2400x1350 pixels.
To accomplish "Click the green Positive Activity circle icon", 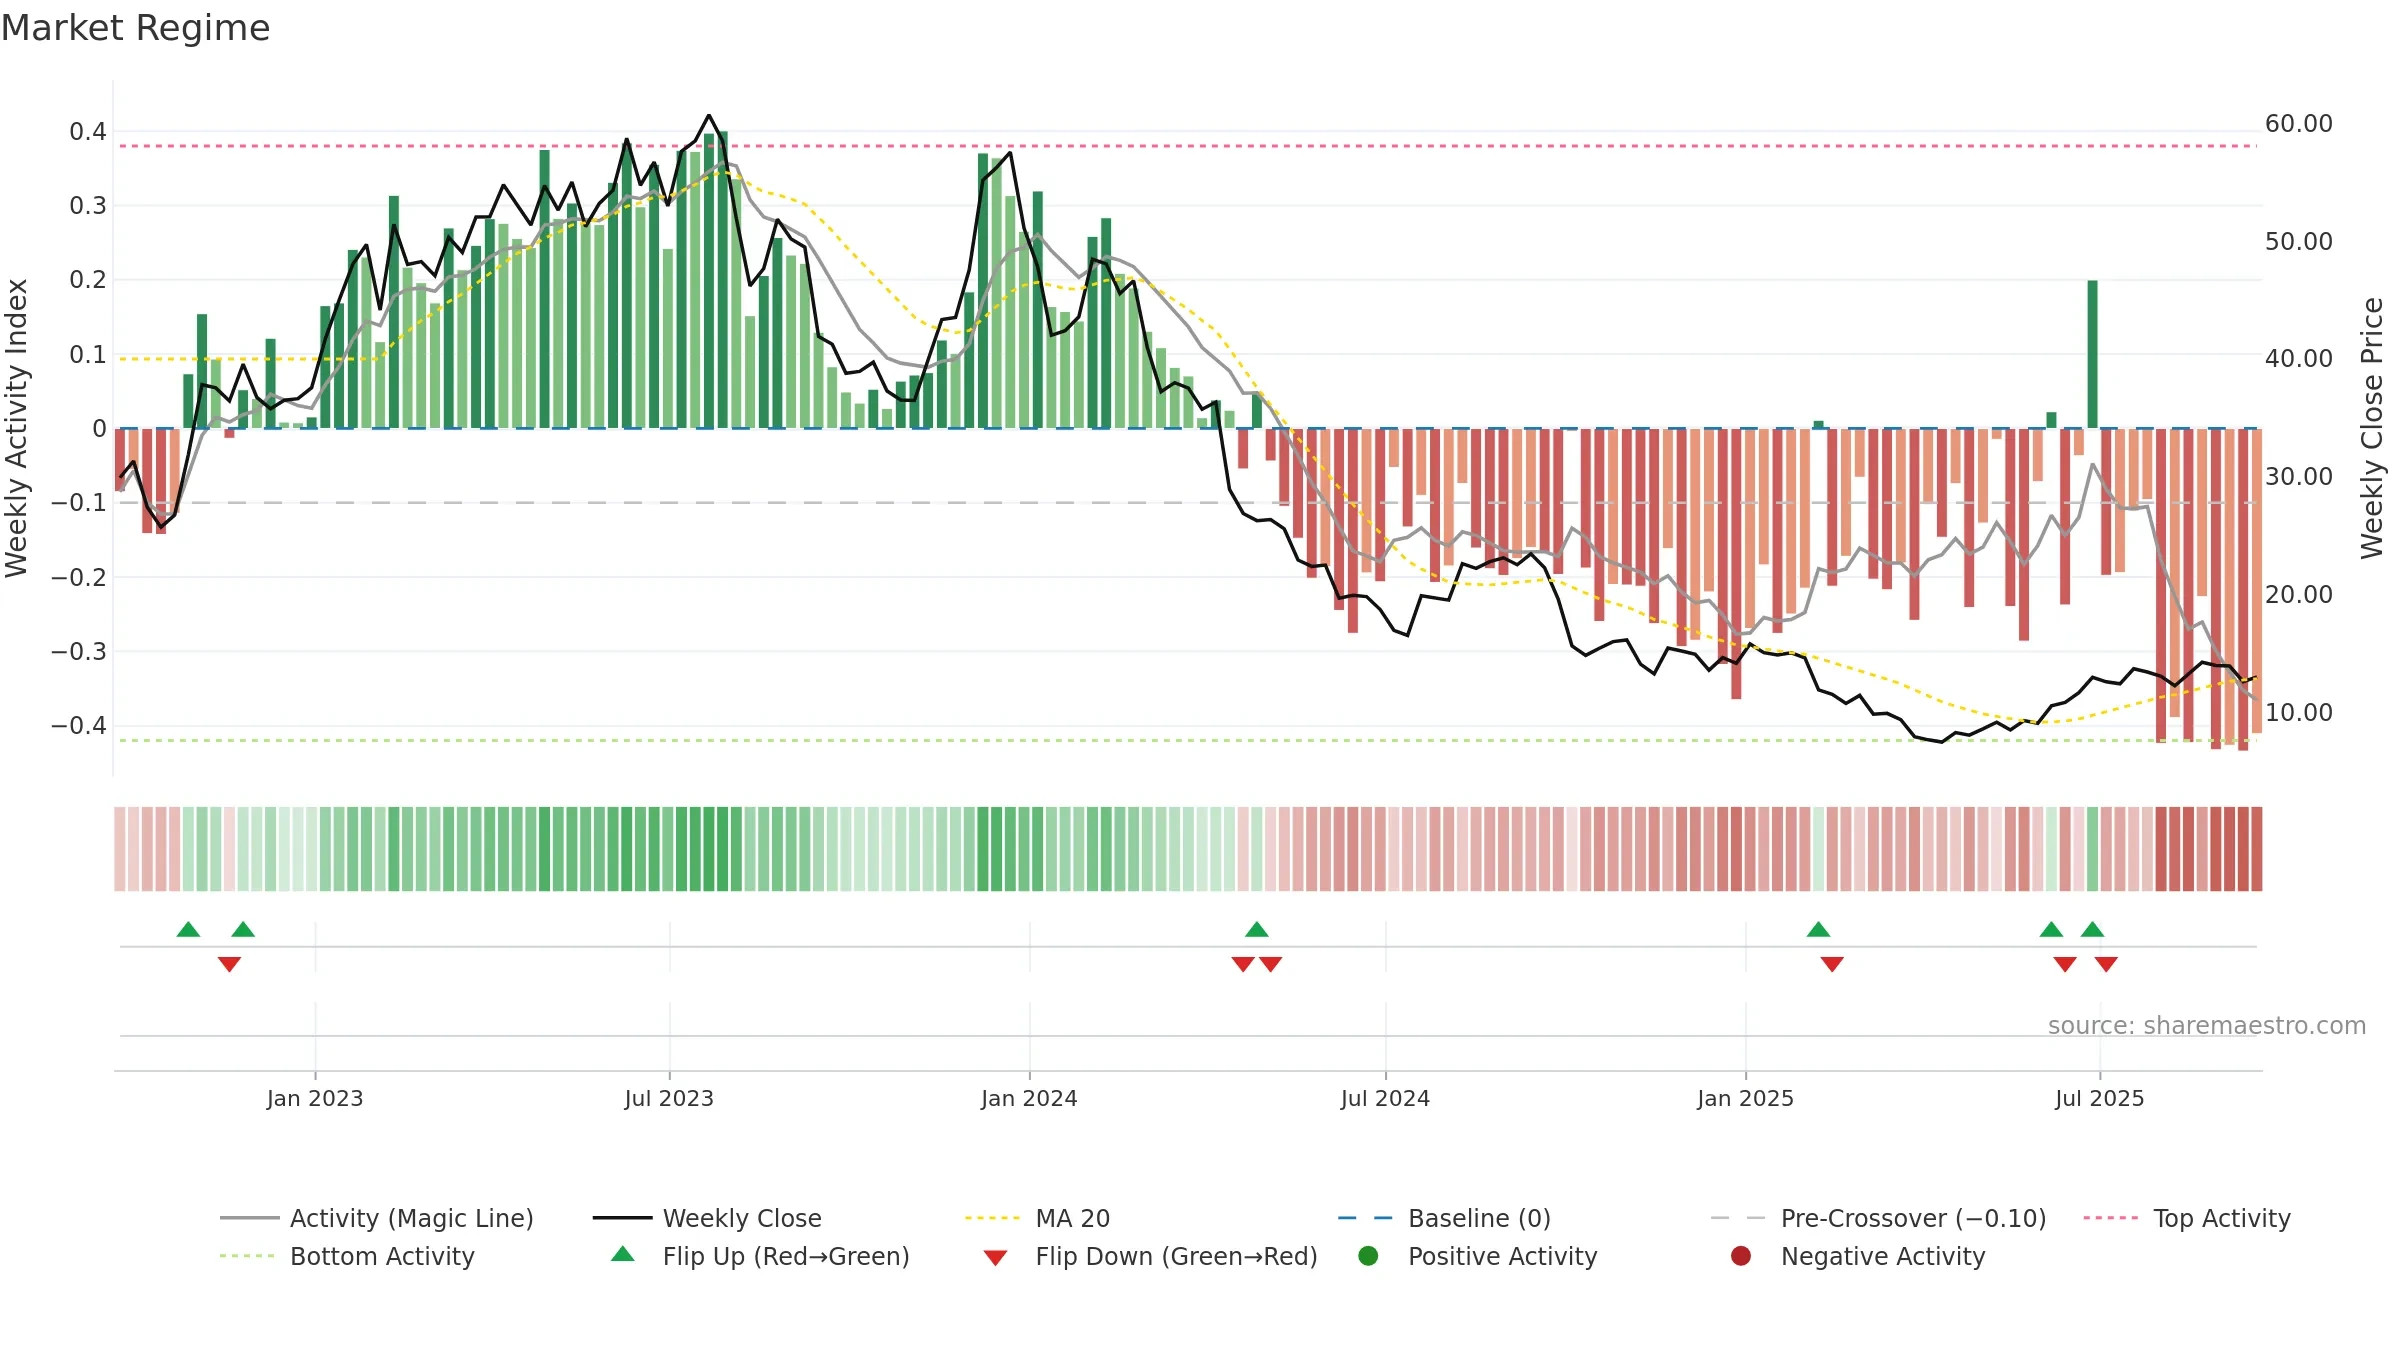I will (1368, 1255).
